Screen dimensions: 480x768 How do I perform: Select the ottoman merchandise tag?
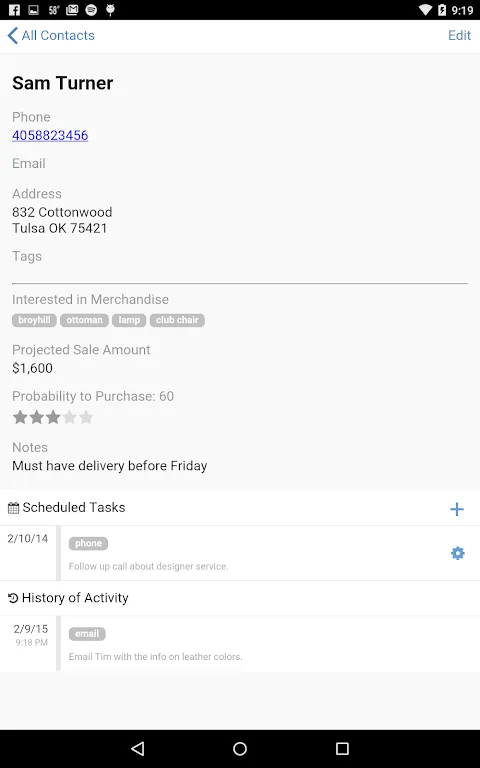[x=84, y=320]
